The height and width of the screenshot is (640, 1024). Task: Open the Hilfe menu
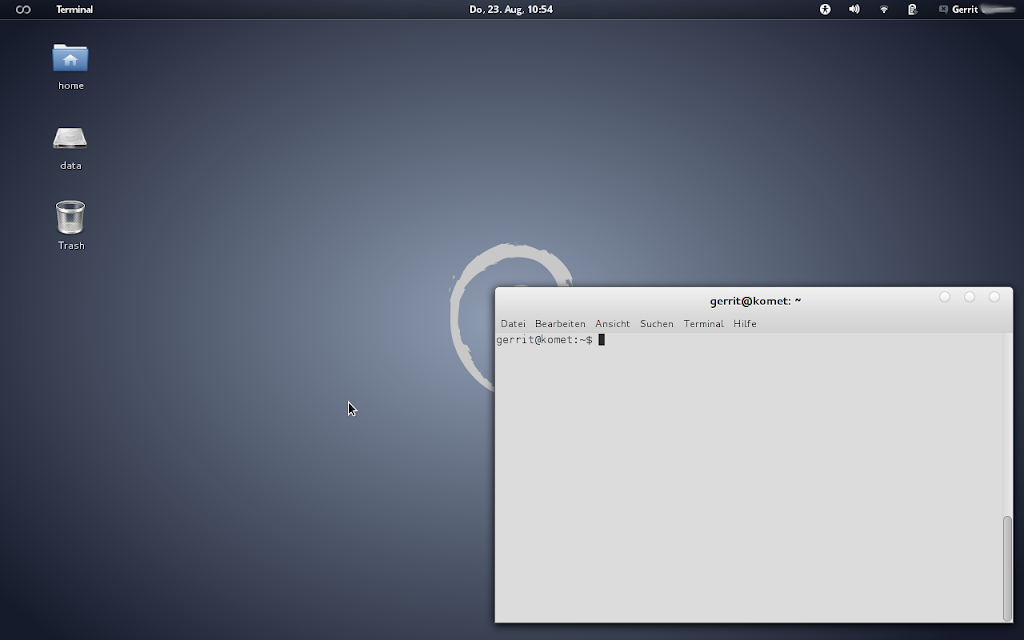click(x=744, y=324)
